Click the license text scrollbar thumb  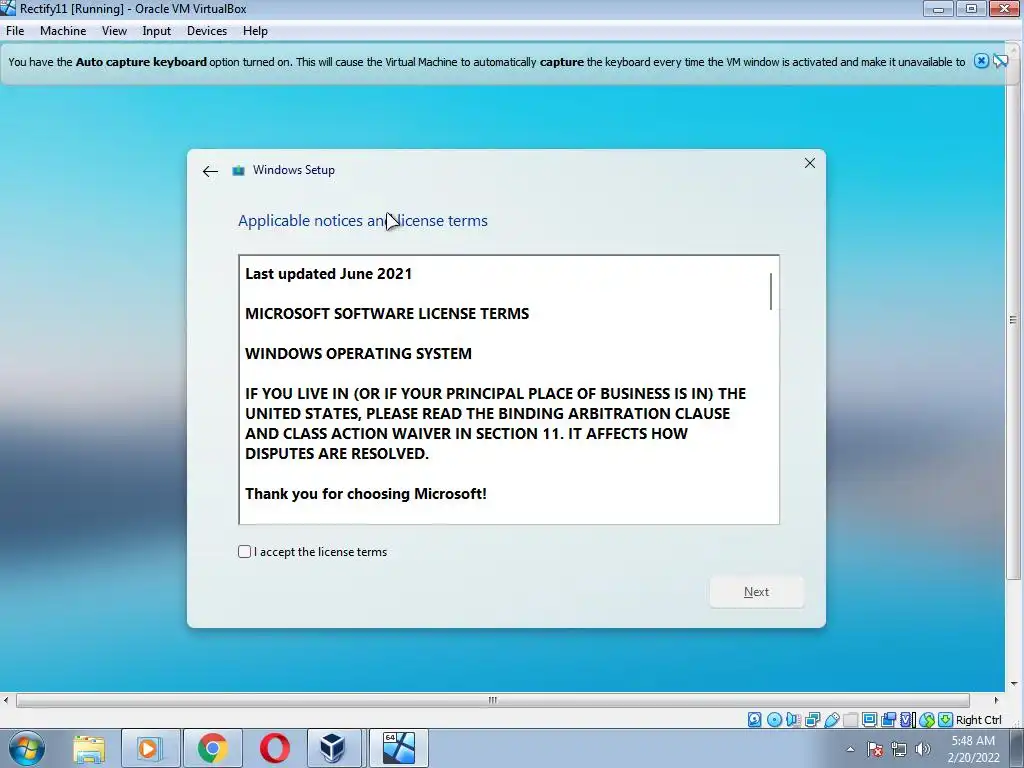coord(771,291)
